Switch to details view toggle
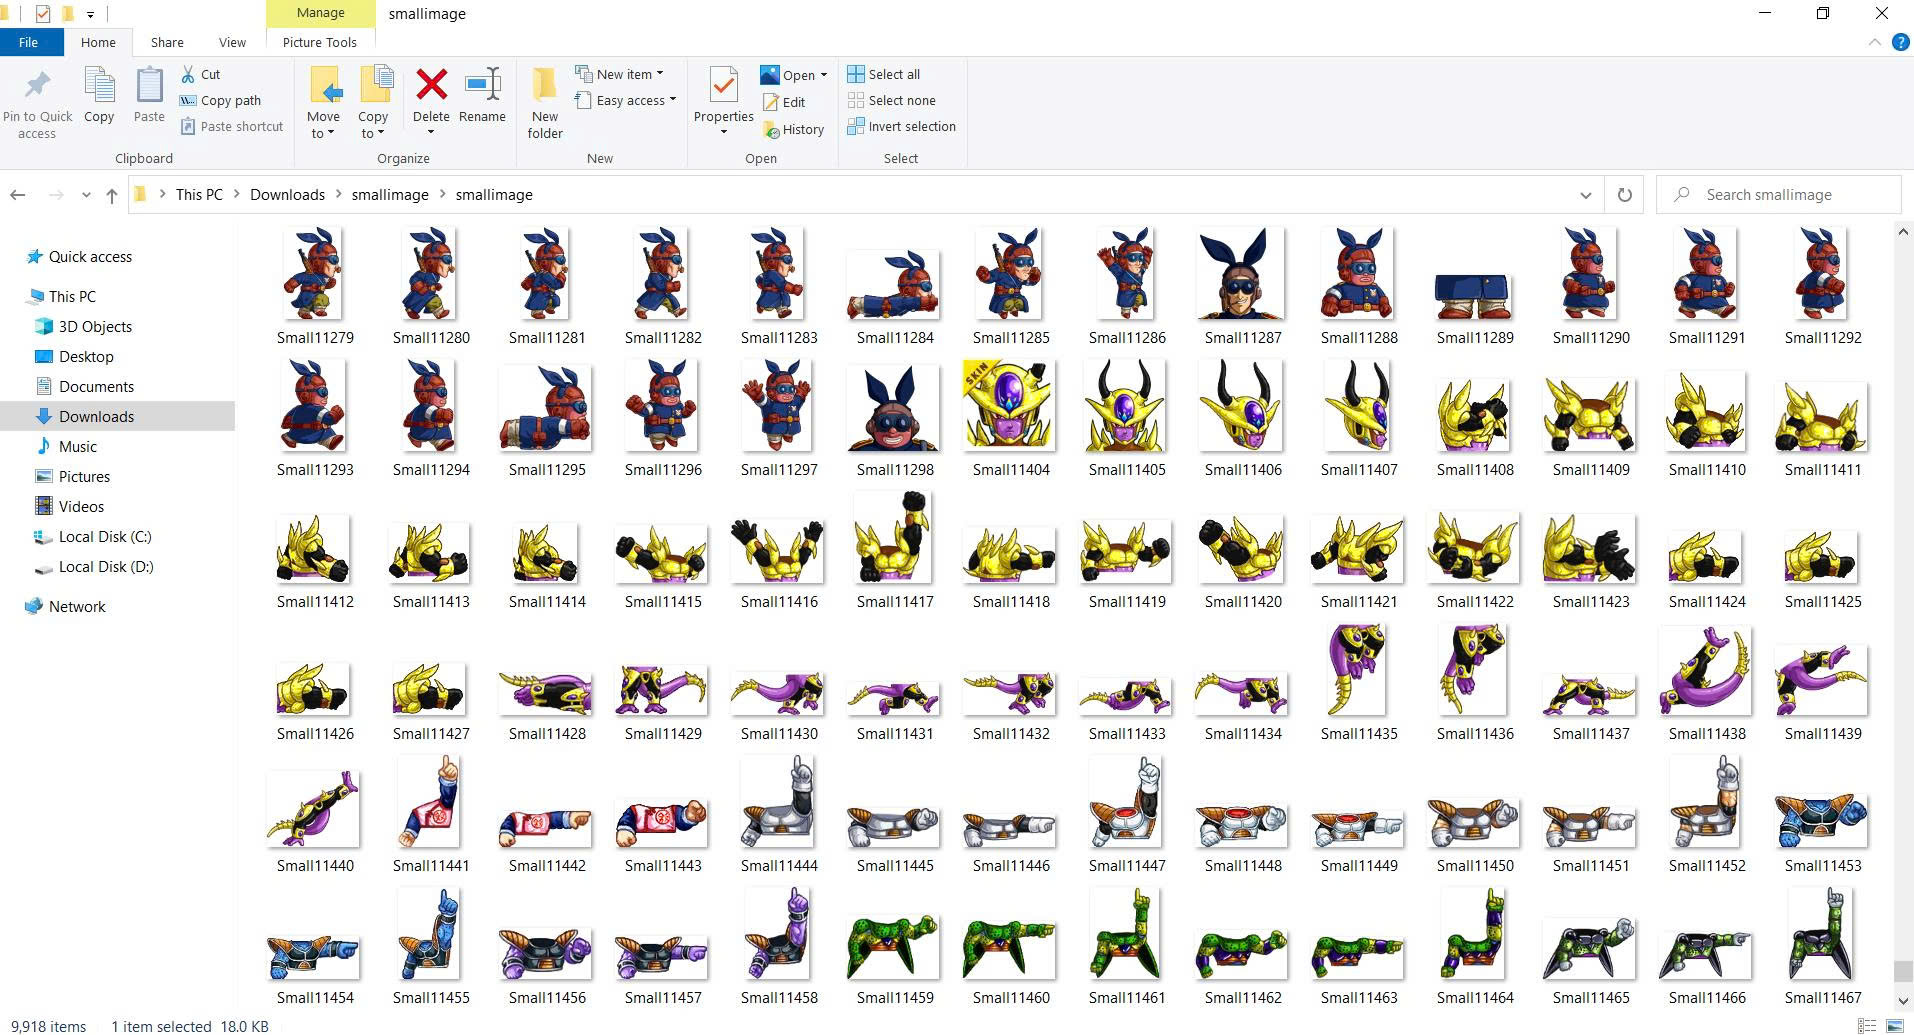The image size is (1914, 1035). [1866, 1026]
